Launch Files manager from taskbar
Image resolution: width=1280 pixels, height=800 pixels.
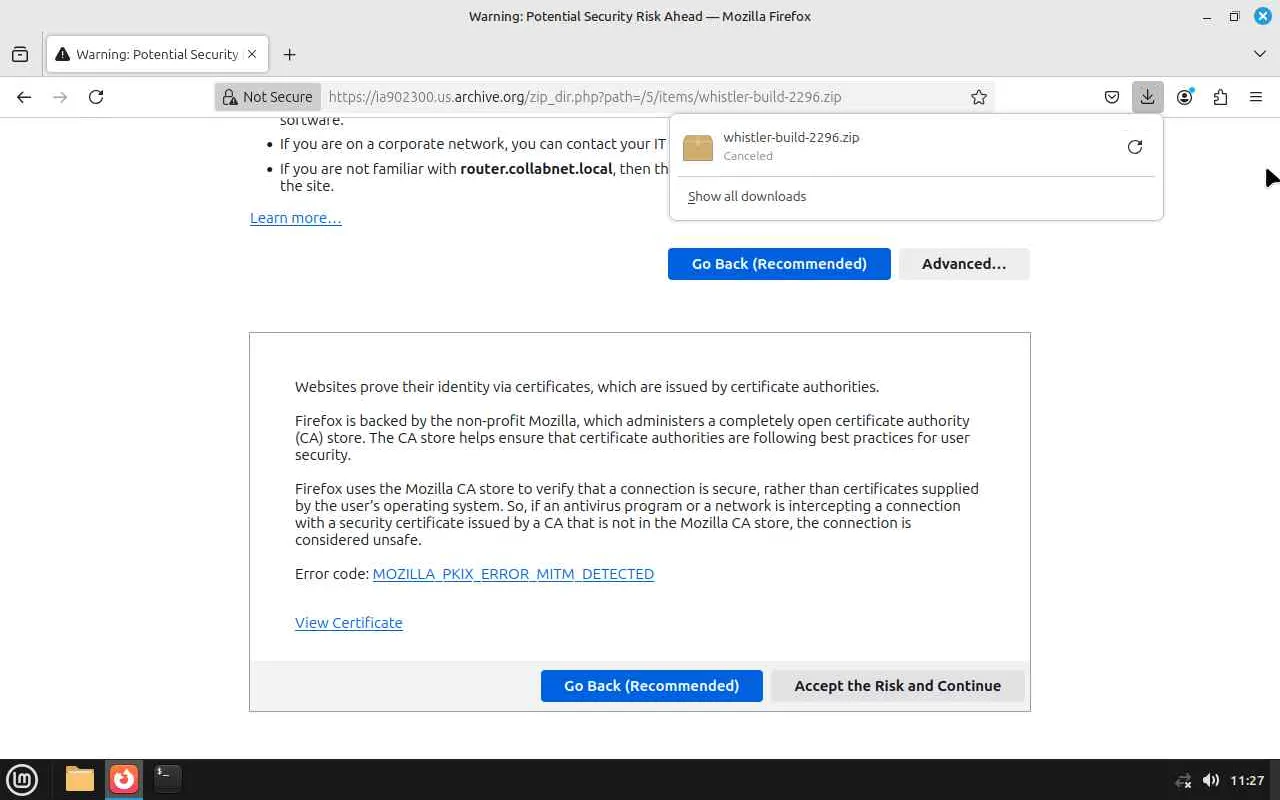(80, 779)
